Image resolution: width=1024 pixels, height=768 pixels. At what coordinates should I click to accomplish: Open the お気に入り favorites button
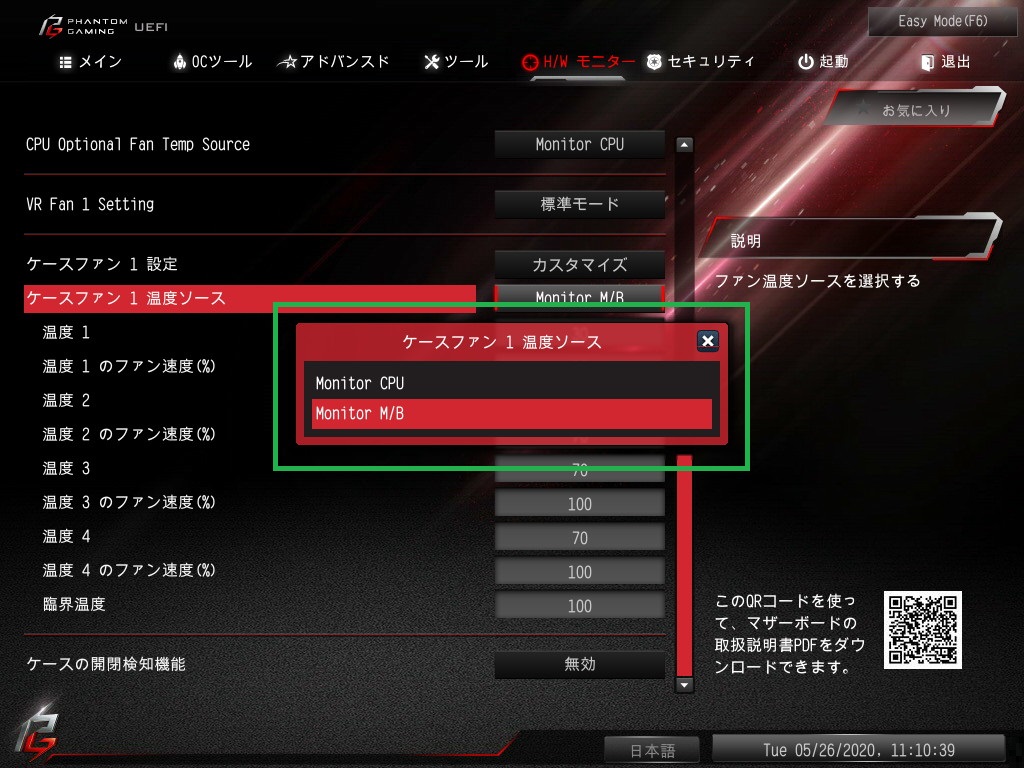915,110
